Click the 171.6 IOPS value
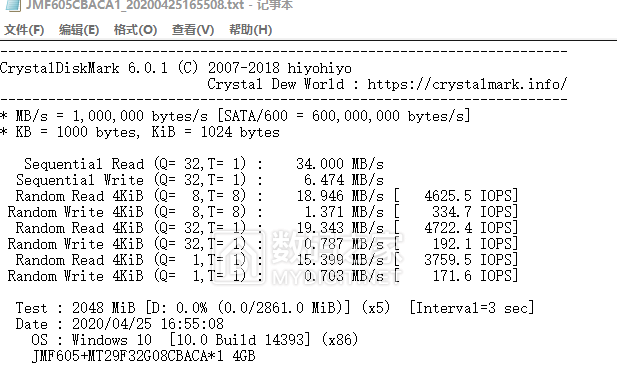617x379 pixels. click(x=474, y=276)
